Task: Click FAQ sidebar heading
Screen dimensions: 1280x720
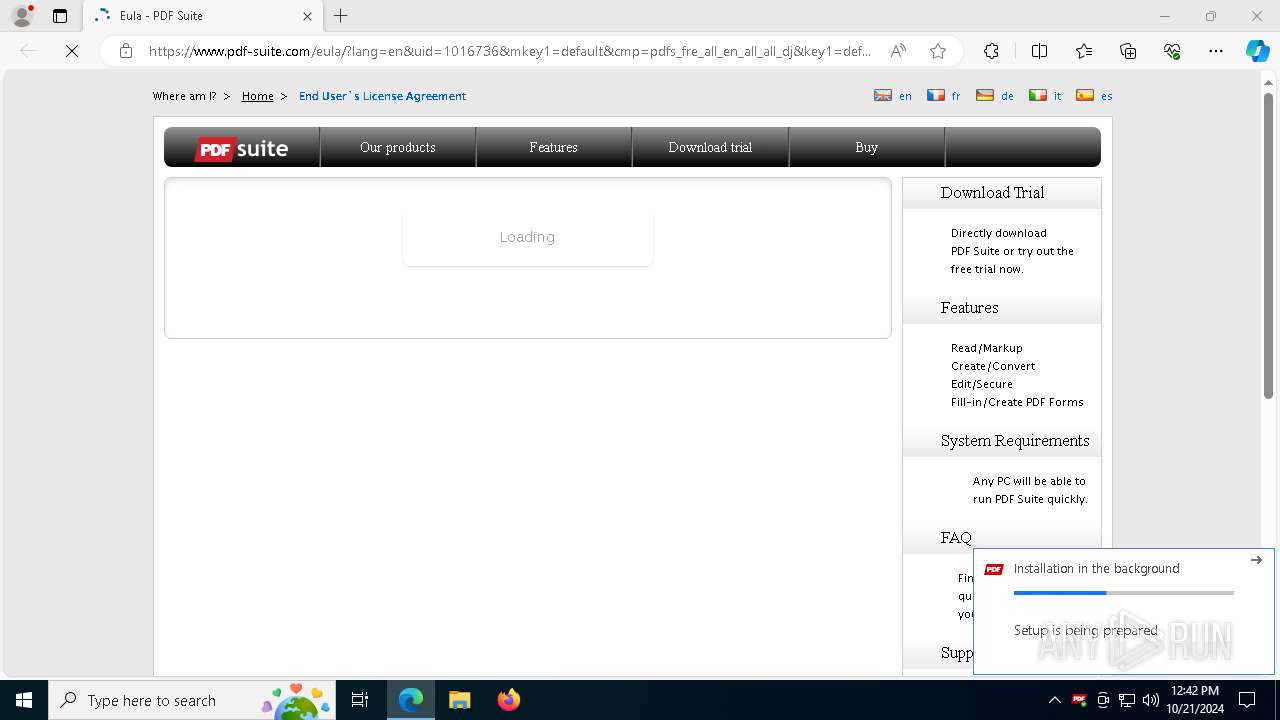Action: 956,538
